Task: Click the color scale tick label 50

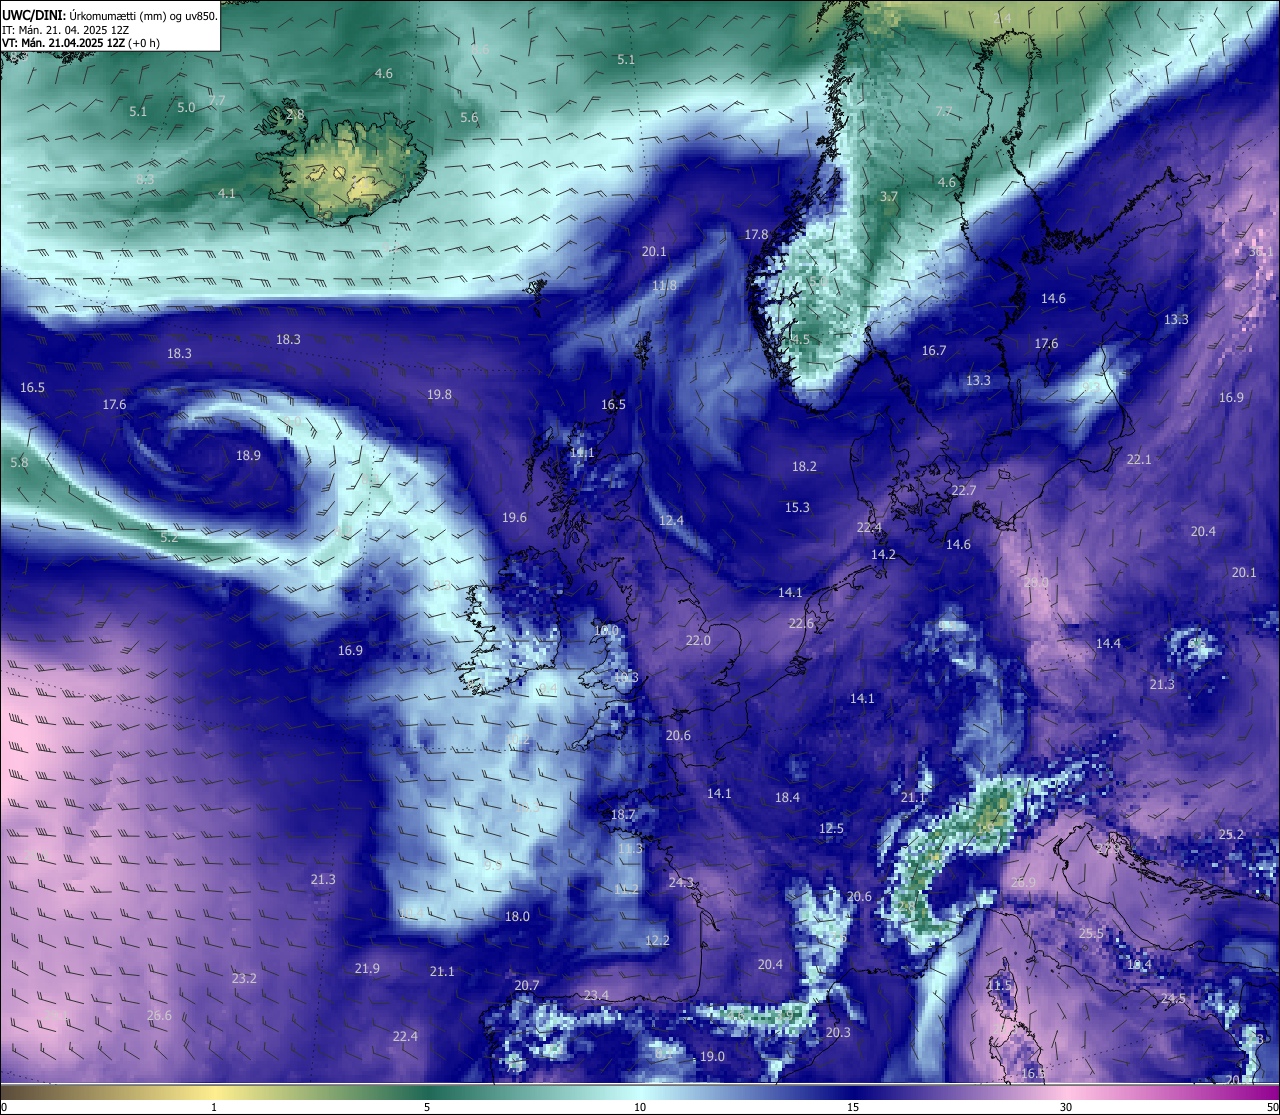Action: click(x=1272, y=1107)
